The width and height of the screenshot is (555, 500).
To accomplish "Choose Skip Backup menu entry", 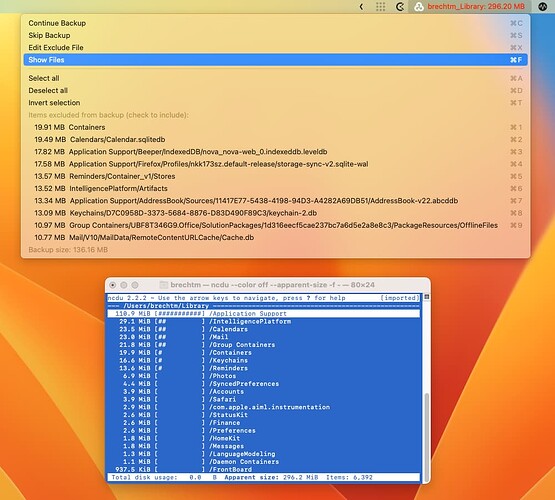I will (x=275, y=35).
